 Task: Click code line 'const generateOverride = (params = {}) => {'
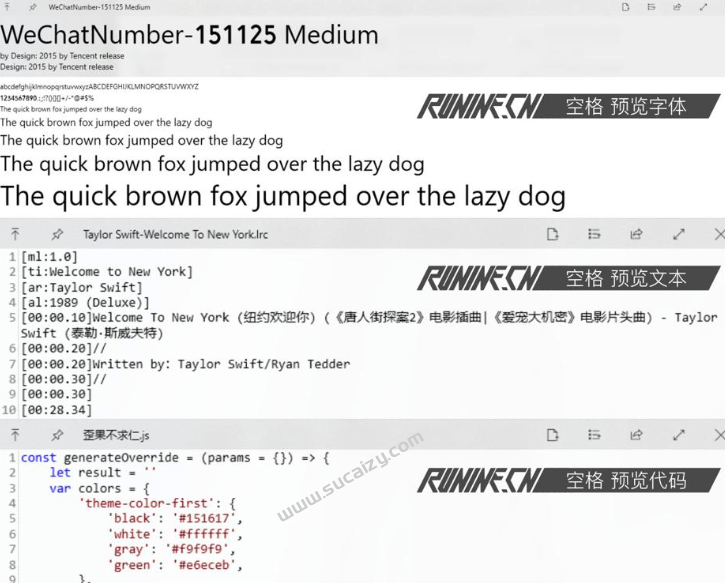tap(175, 458)
